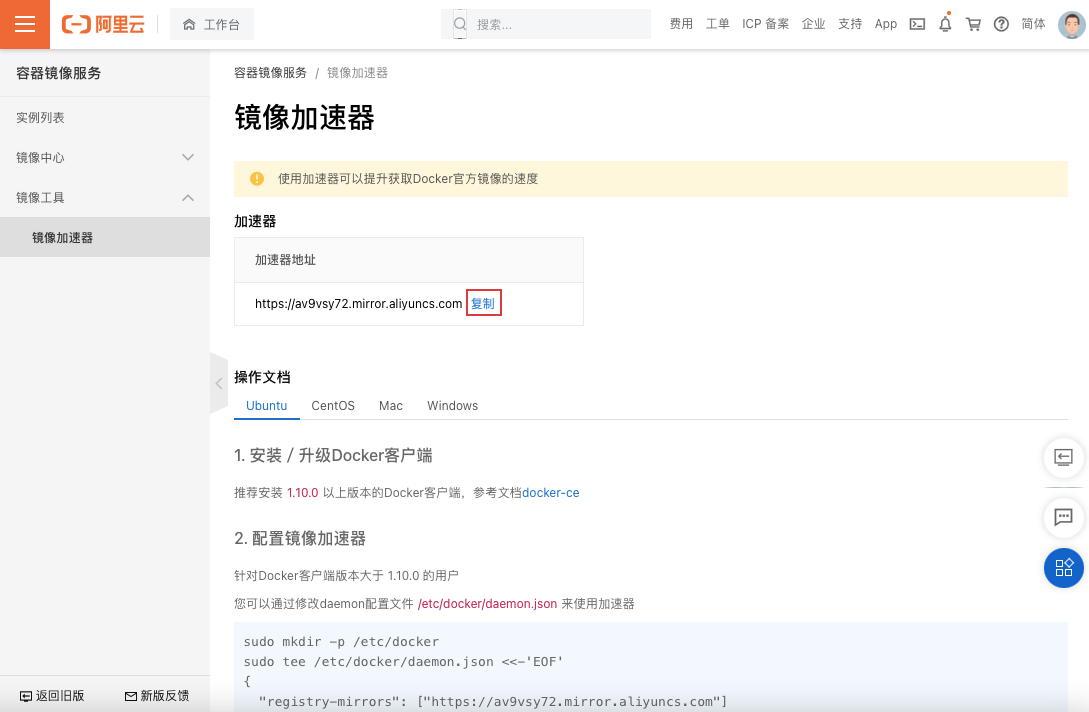Image resolution: width=1089 pixels, height=712 pixels.
Task: Open the docker-ce documentation link
Action: coord(551,492)
